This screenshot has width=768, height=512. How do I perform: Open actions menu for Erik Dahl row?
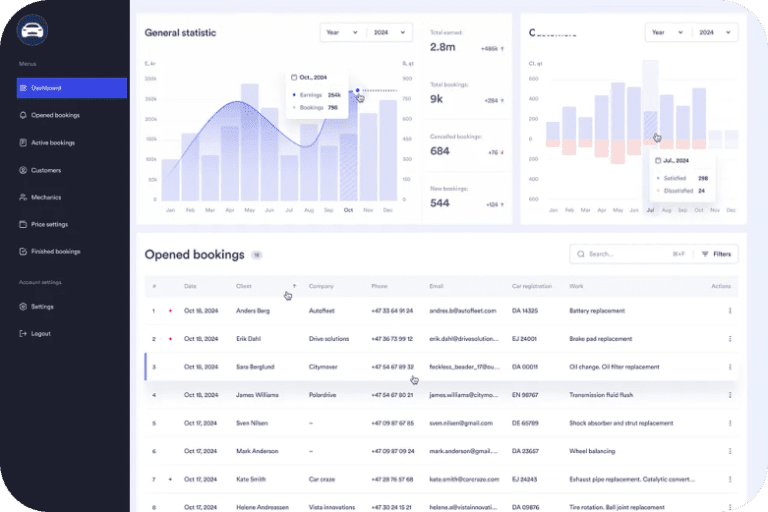click(x=730, y=339)
